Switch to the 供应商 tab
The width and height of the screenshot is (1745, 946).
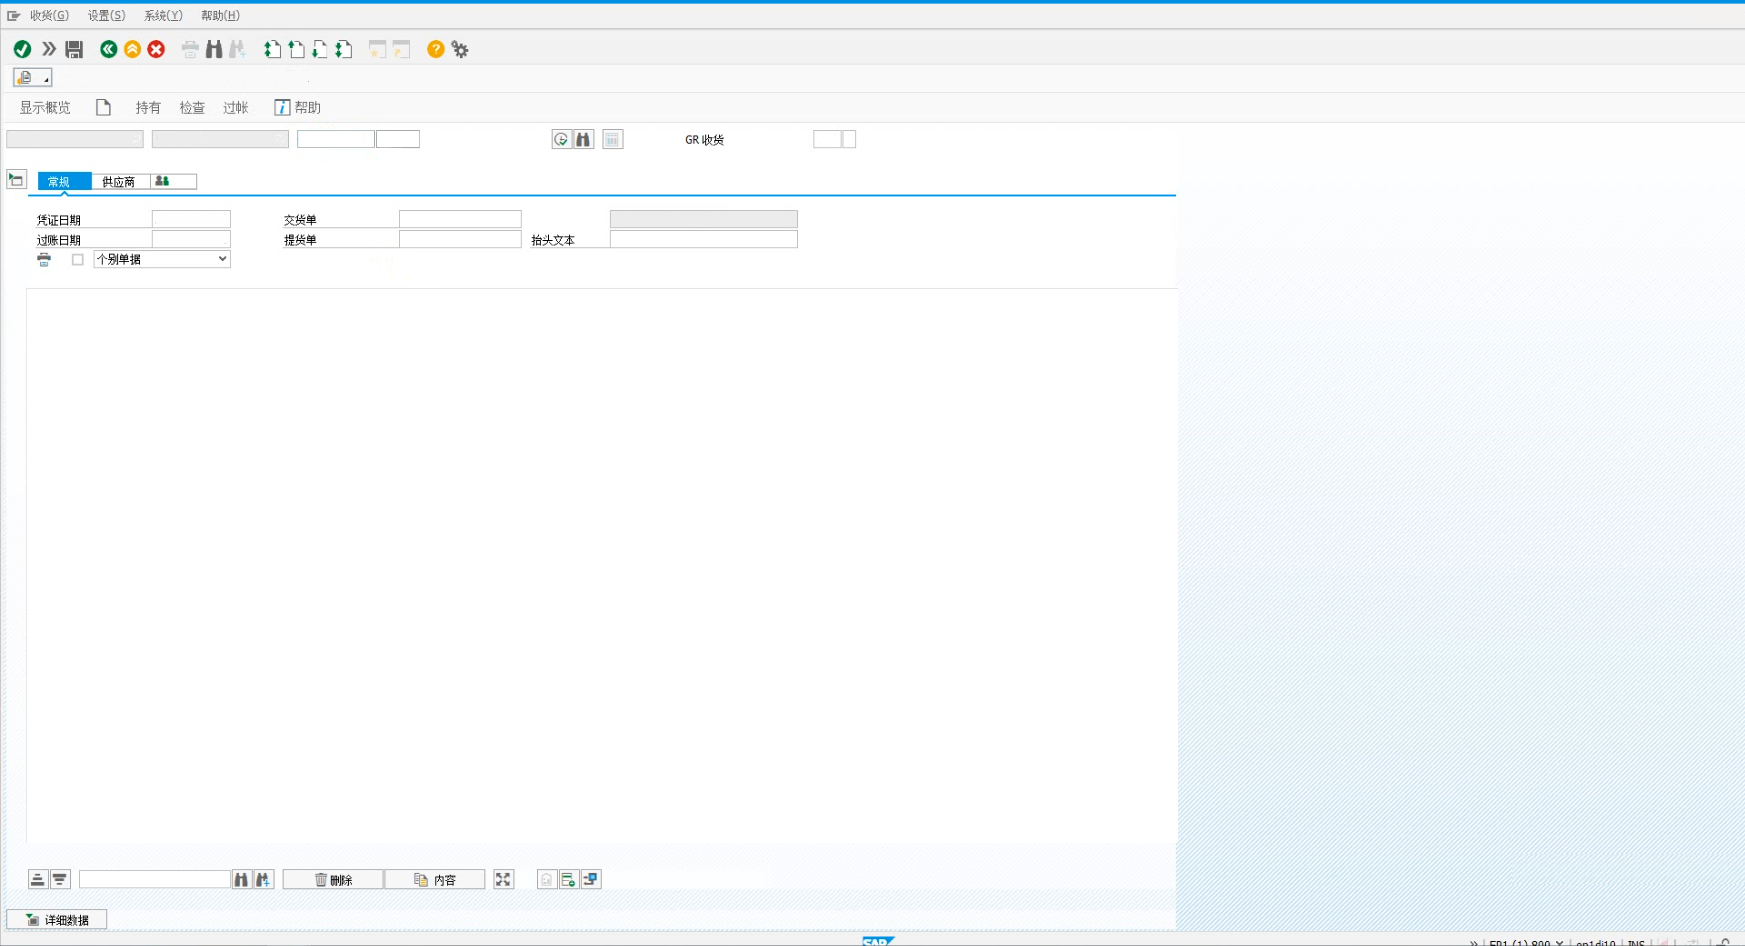pyautogui.click(x=119, y=182)
